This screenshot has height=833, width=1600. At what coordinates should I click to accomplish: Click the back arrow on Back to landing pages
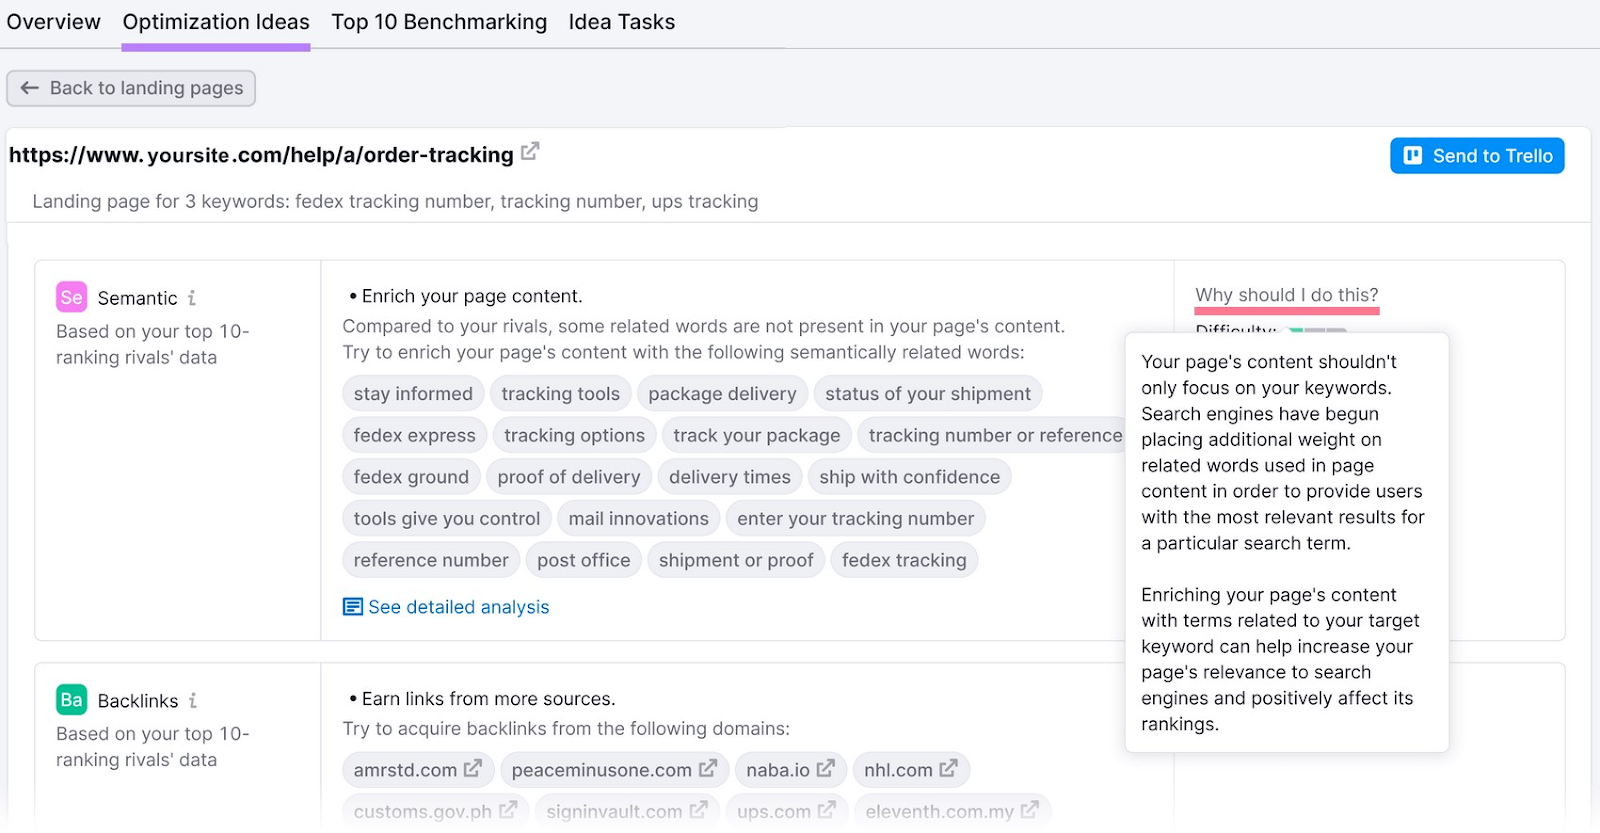click(x=30, y=88)
